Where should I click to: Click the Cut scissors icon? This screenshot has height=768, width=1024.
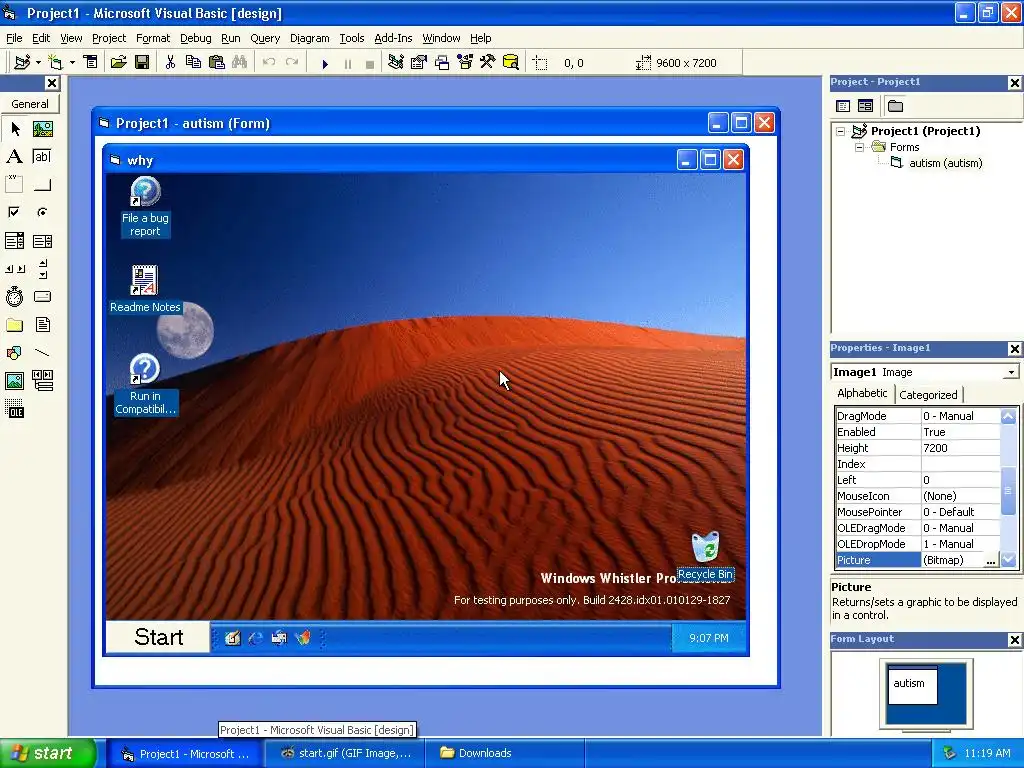pos(170,62)
